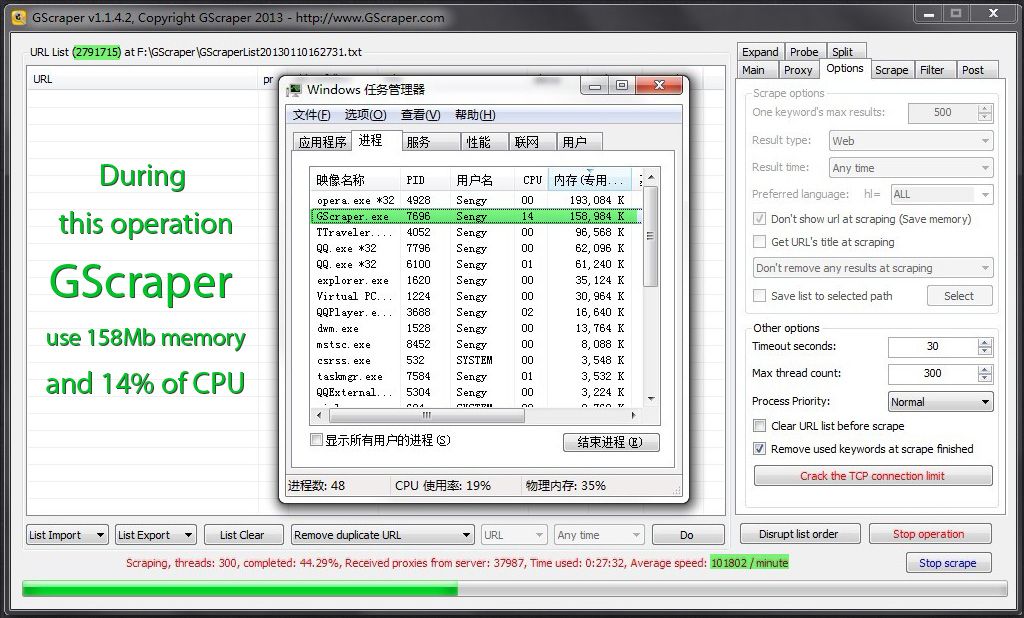Open the Proxy tab
Viewport: 1024px width, 618px height.
pyautogui.click(x=798, y=70)
